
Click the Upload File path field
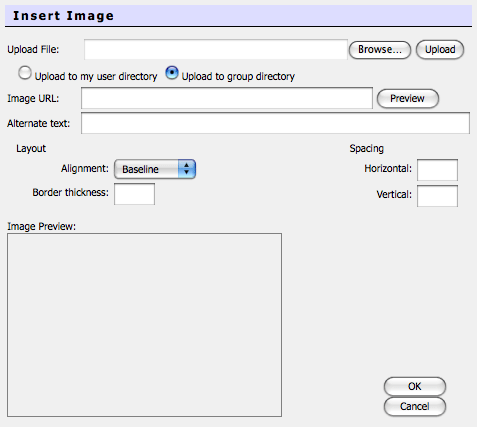click(216, 50)
